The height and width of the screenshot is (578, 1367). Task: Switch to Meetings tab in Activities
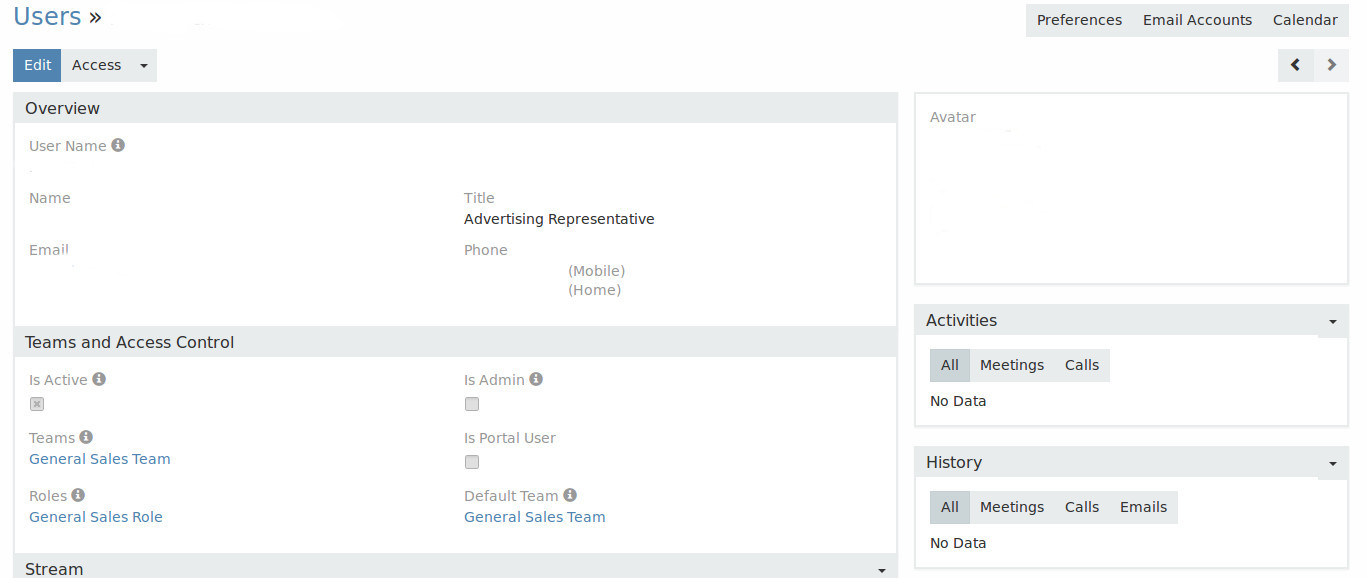point(1011,366)
